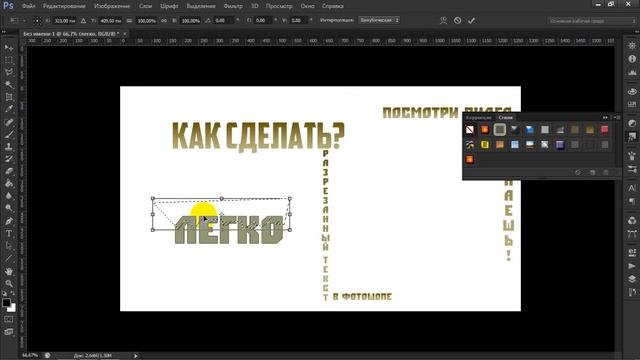Cancel the transform
This screenshot has width=640, height=360.
458,20
